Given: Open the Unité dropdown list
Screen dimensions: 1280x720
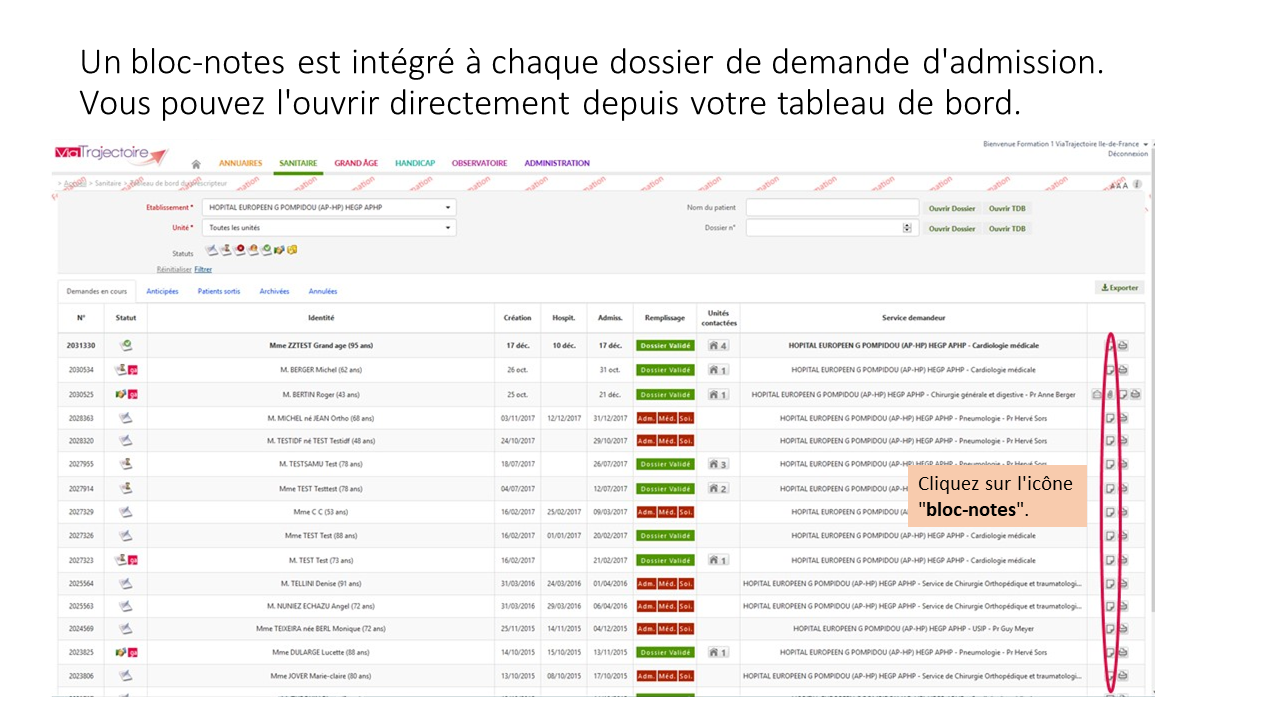Looking at the screenshot, I should coord(449,228).
